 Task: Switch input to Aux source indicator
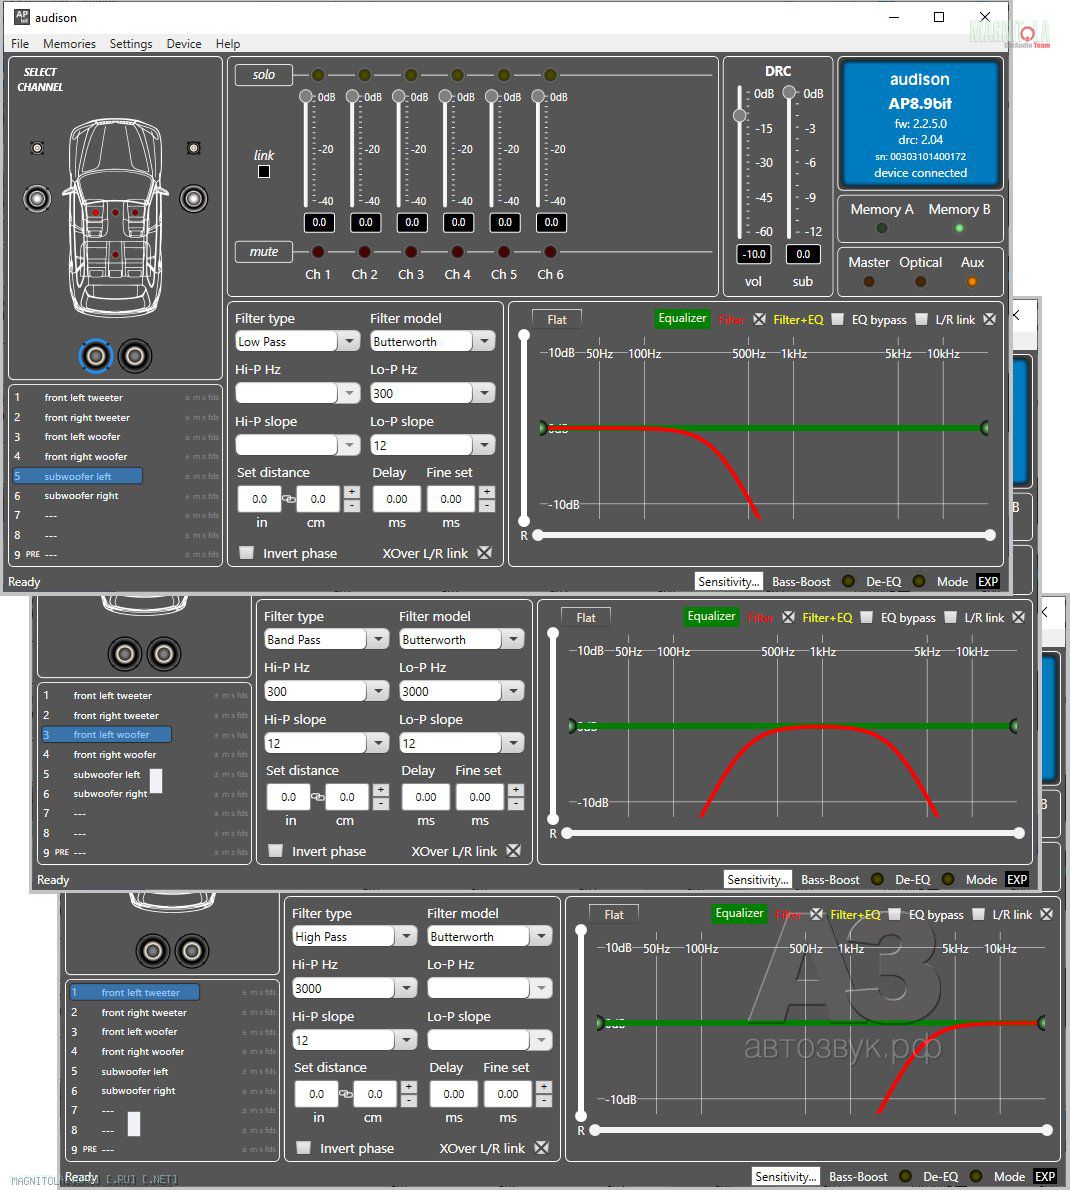click(972, 282)
